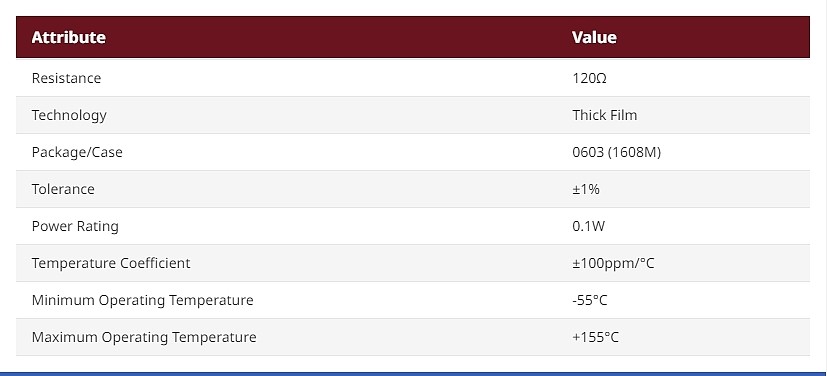Click the ±1% tolerance value
Screen dimensions: 827x376
pyautogui.click(x=586, y=189)
